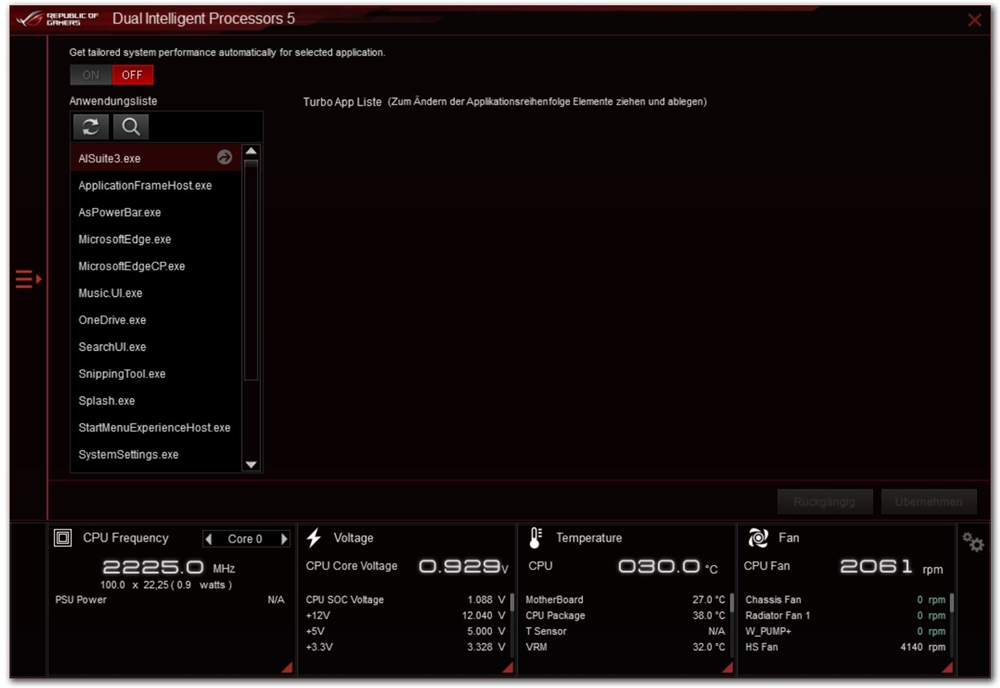The image size is (1000, 688).
Task: Click the ROG Republic of Gamers logo
Action: pos(57,18)
